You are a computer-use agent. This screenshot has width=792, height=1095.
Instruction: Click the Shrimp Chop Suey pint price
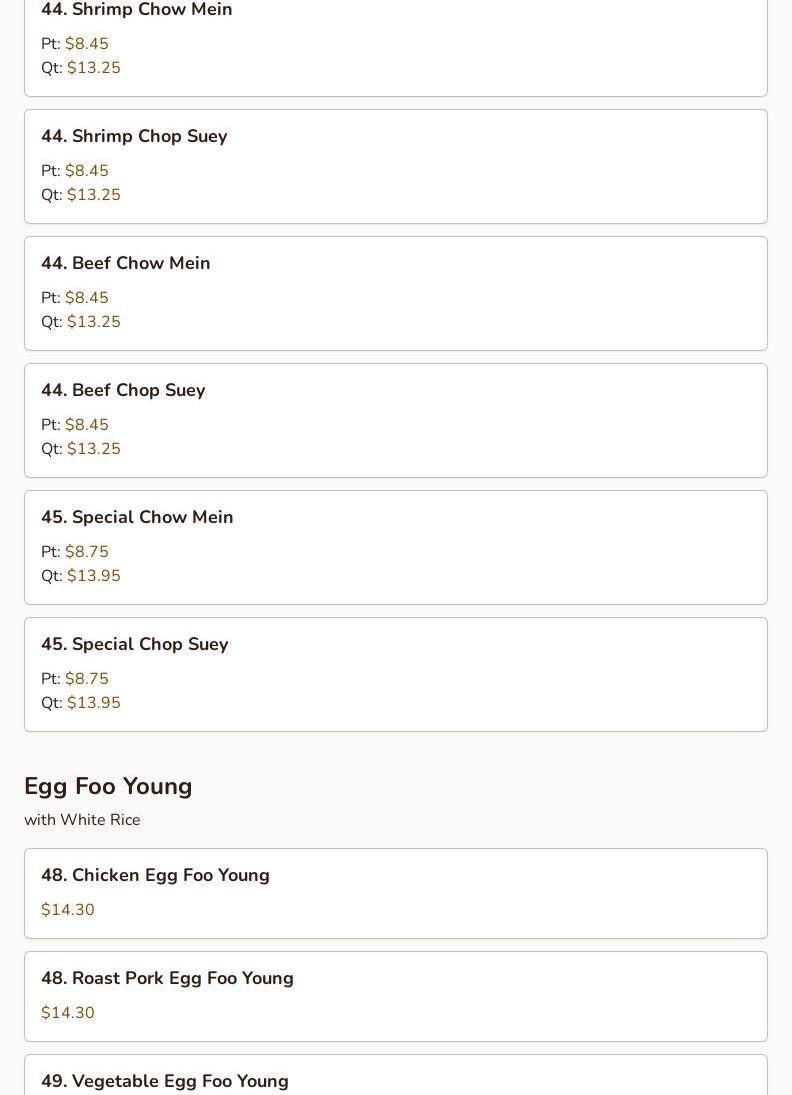(x=86, y=171)
